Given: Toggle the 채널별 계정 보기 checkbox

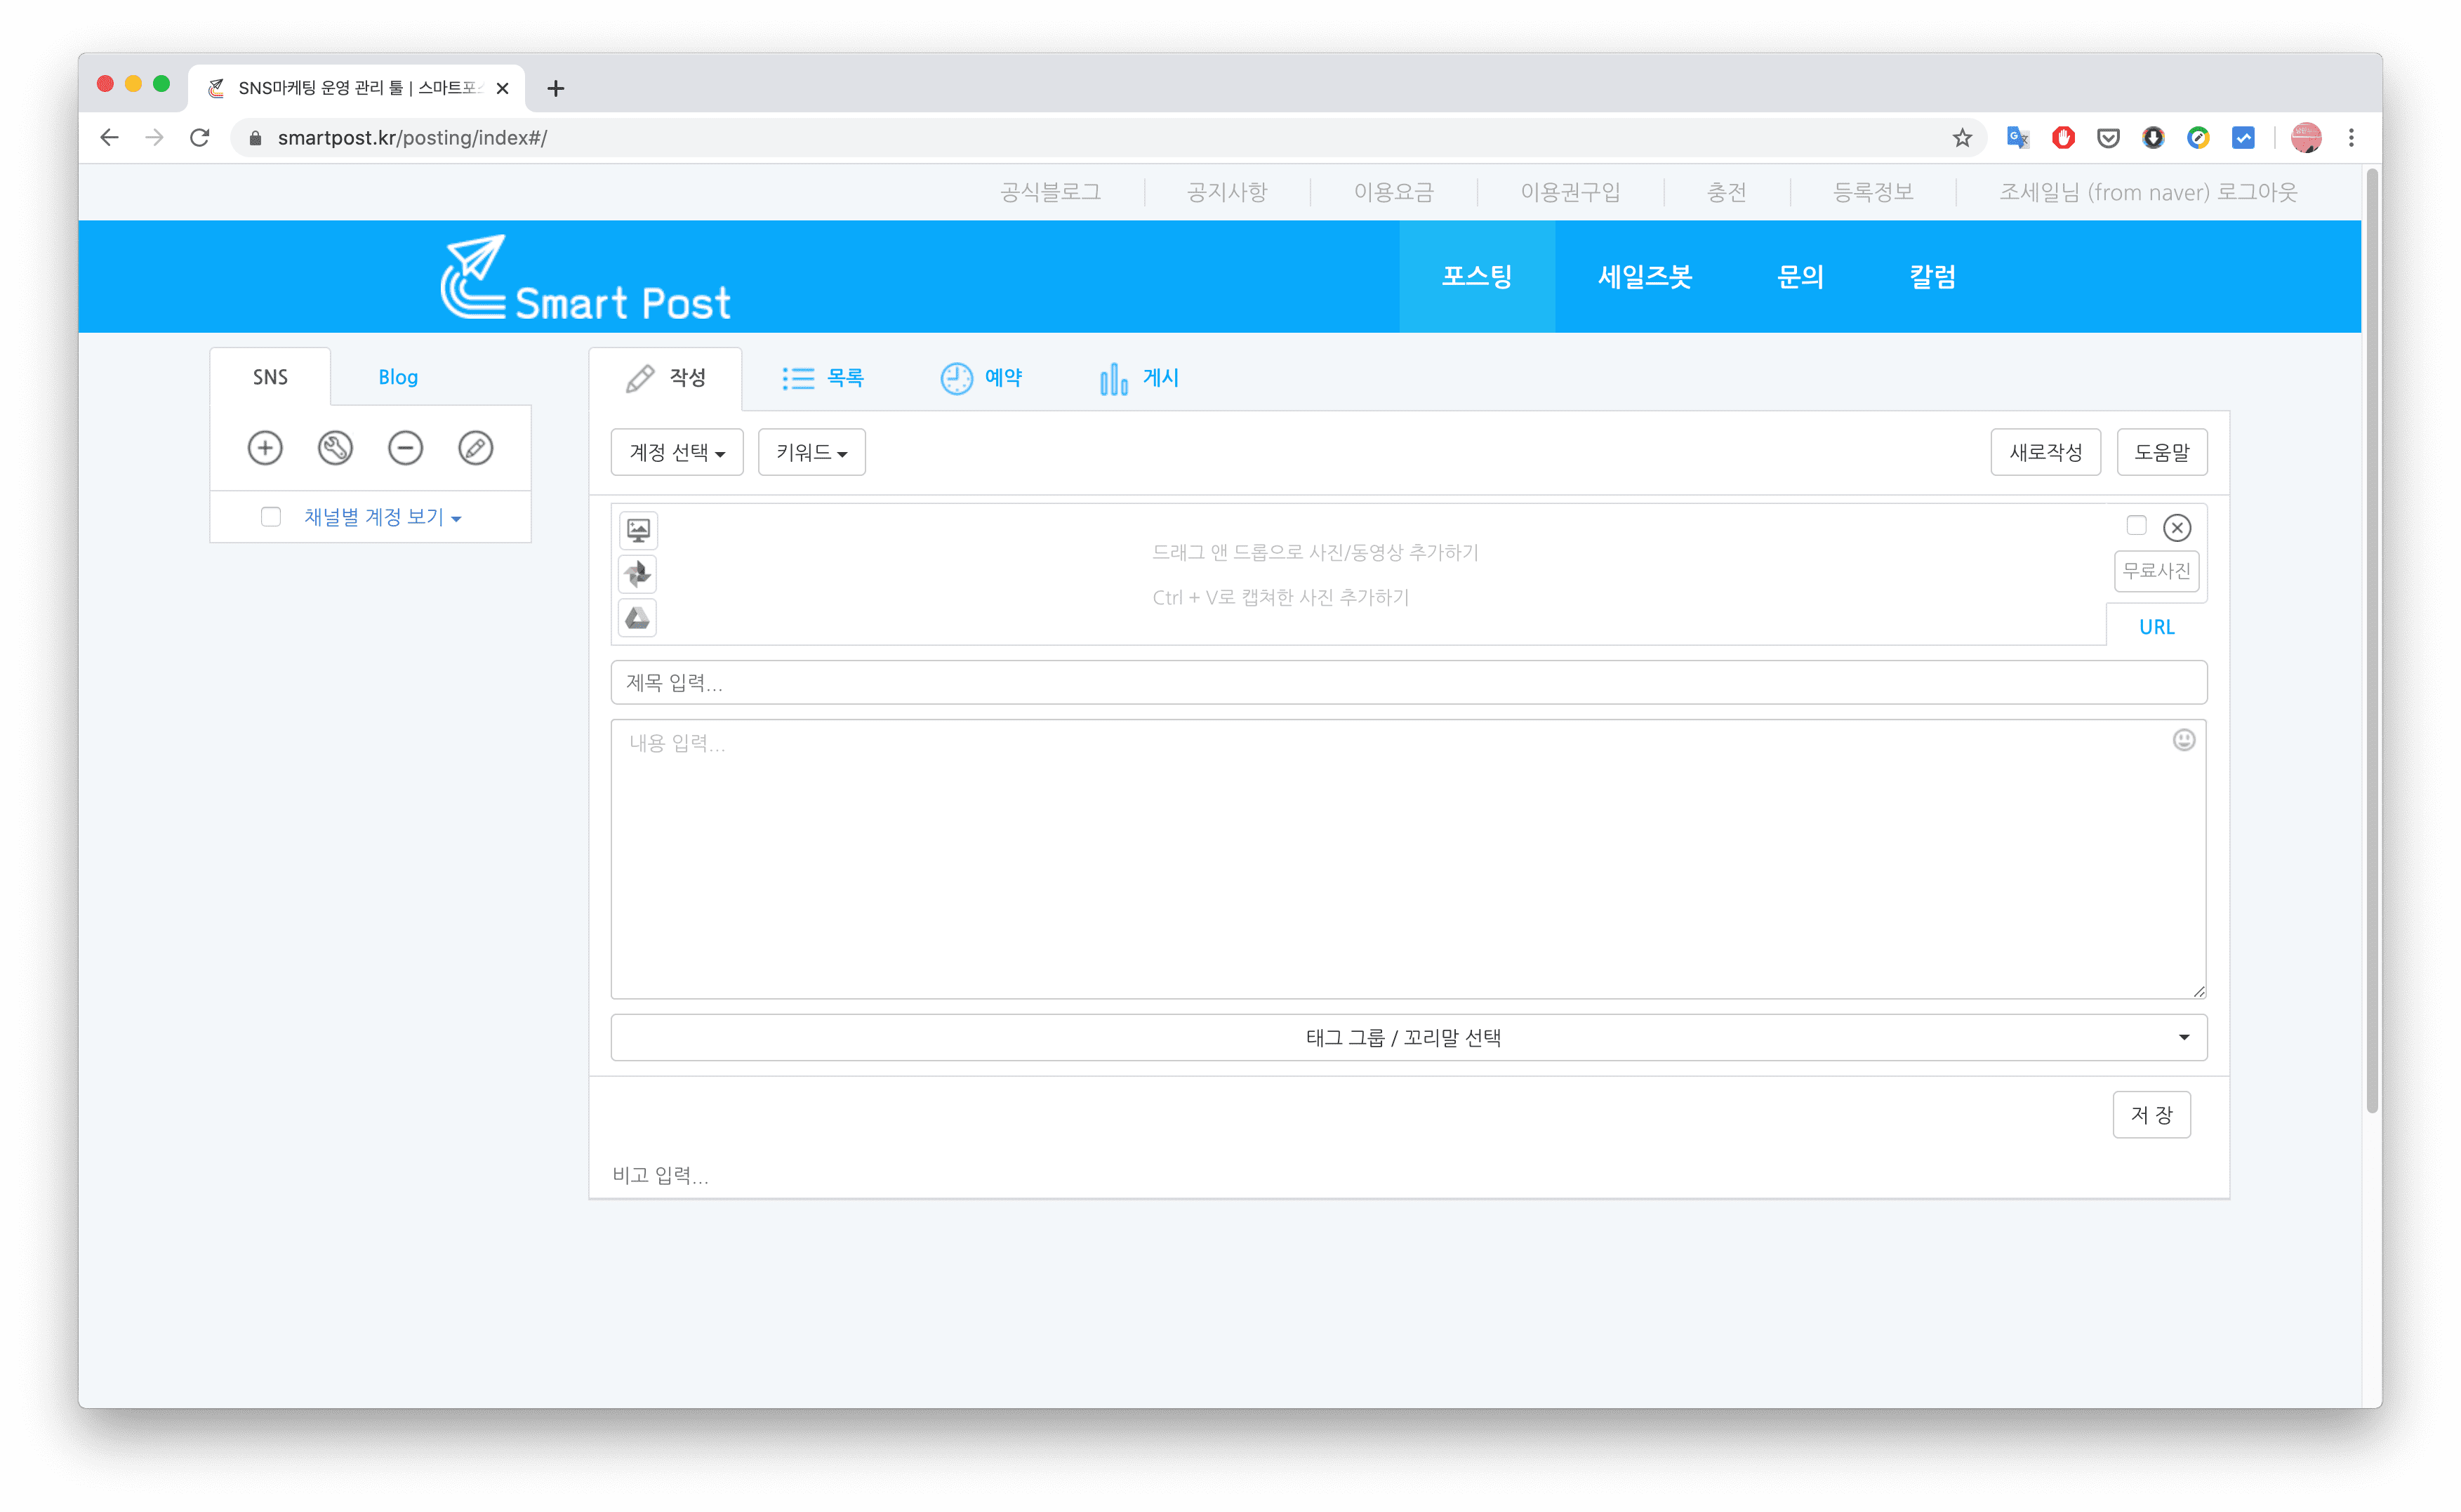Looking at the screenshot, I should [270, 517].
